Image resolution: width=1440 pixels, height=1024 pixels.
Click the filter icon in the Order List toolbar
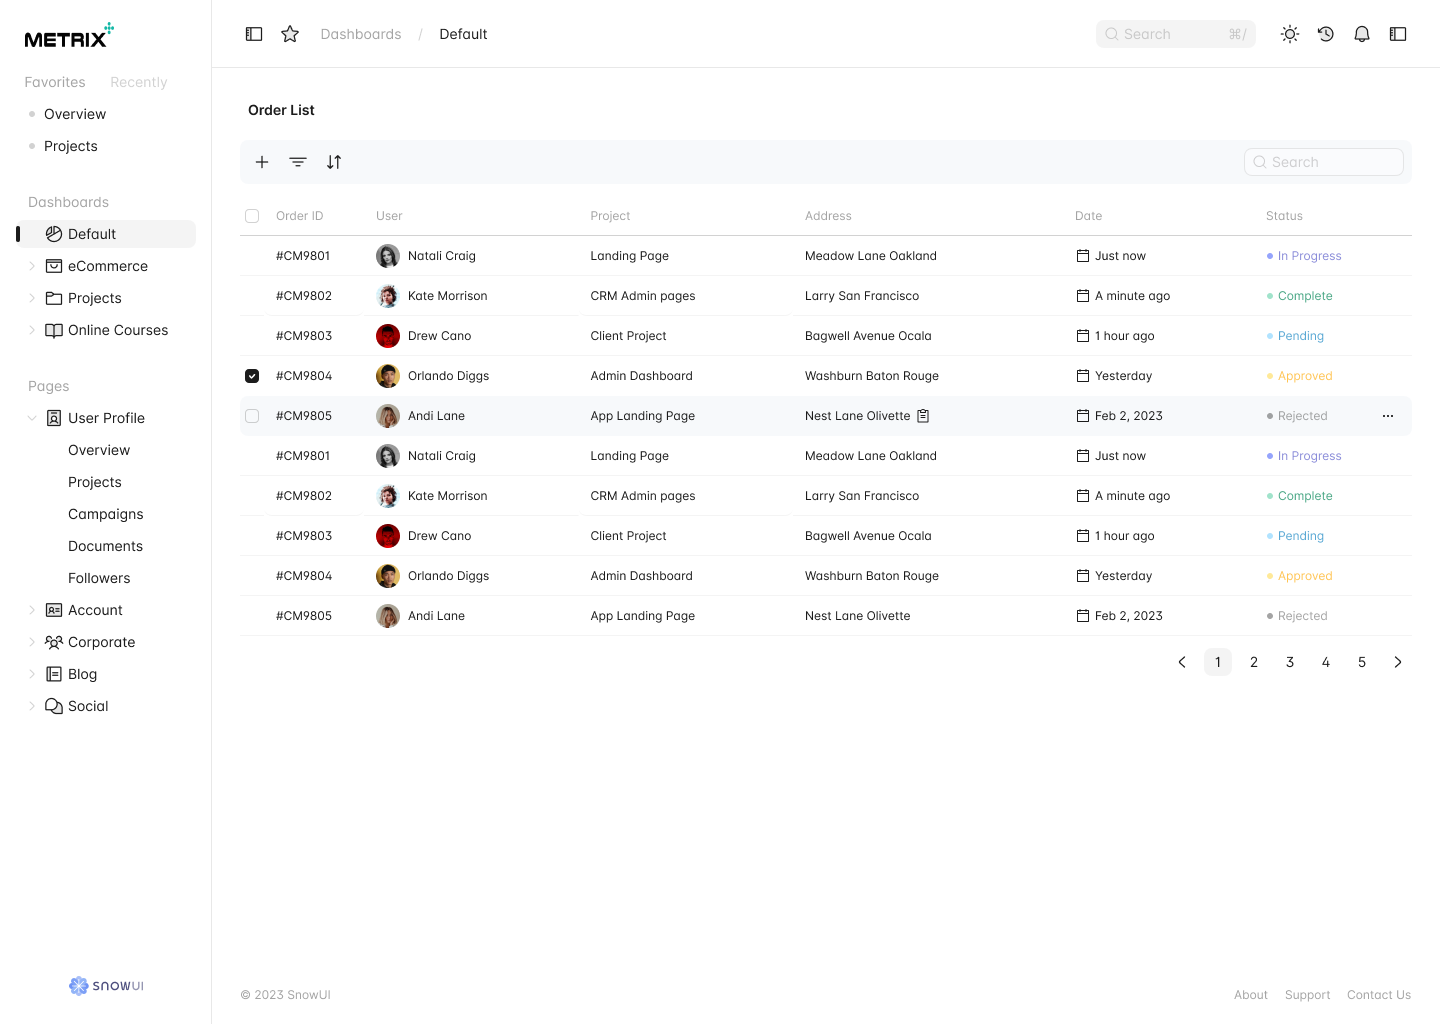point(298,162)
